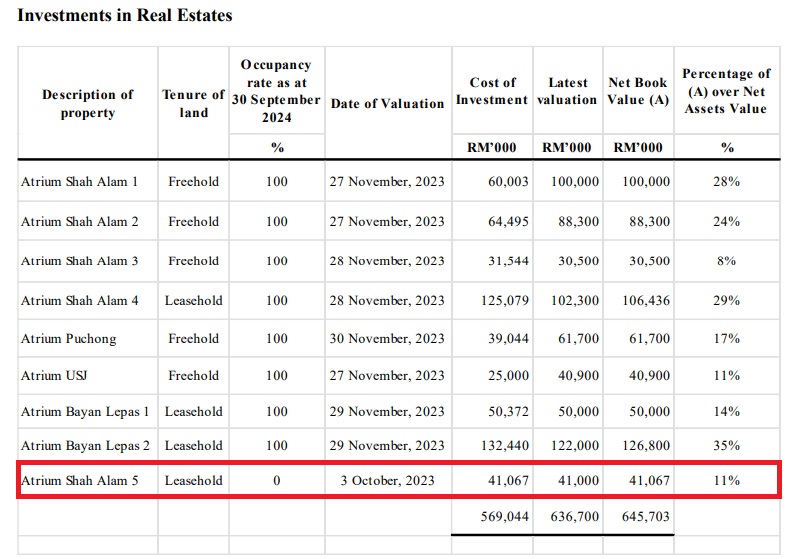The image size is (792, 559).
Task: Select the 24% net assets percentage
Action: (x=726, y=222)
